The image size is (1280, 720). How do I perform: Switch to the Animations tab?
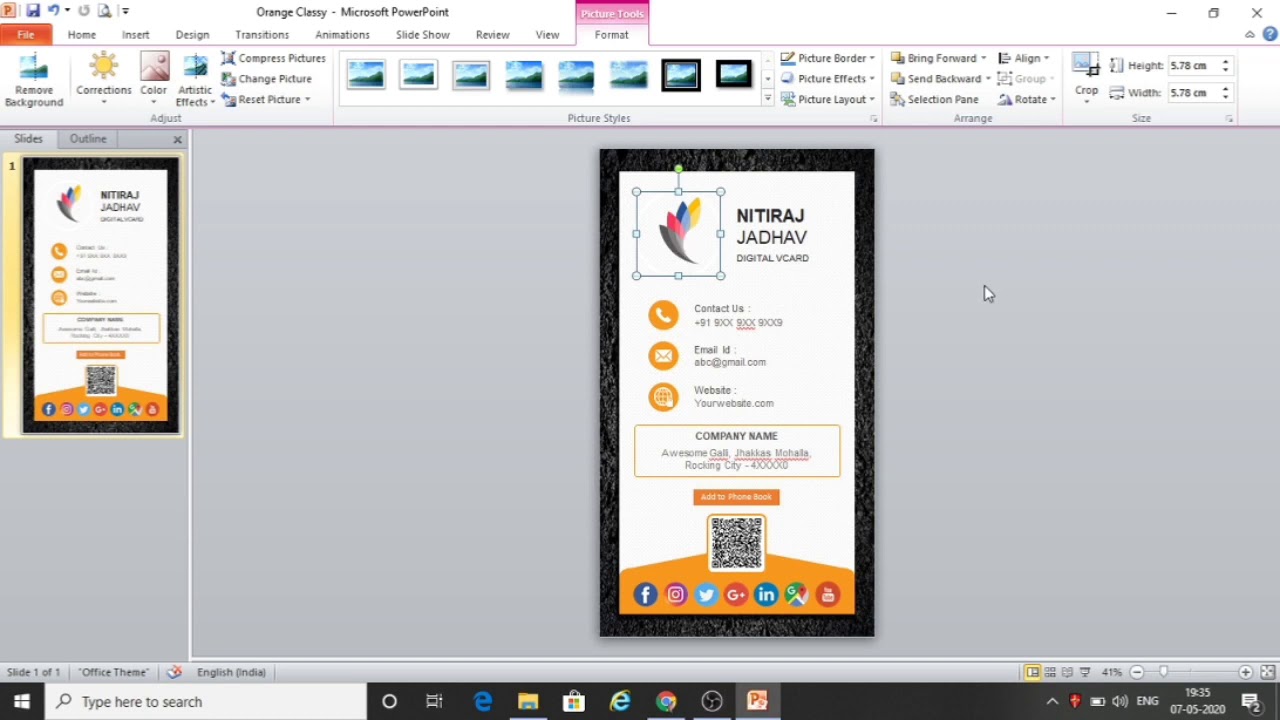342,34
